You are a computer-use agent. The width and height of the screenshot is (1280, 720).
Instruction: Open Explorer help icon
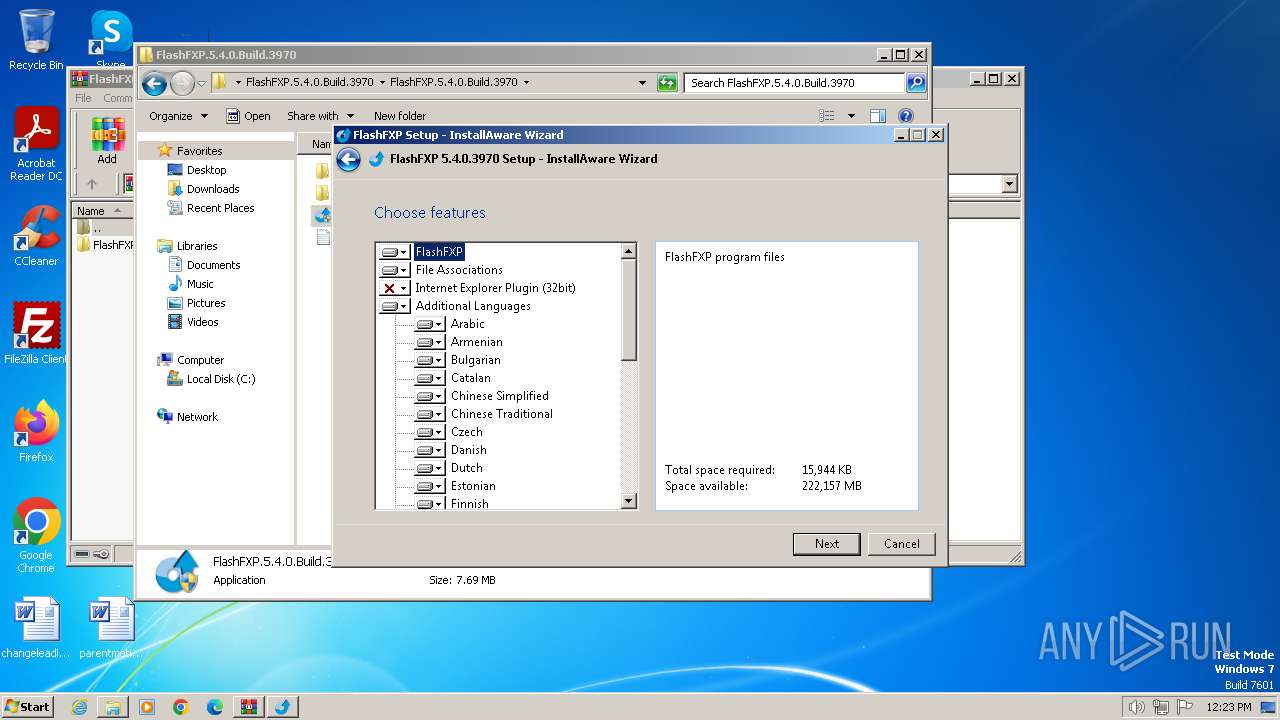905,116
